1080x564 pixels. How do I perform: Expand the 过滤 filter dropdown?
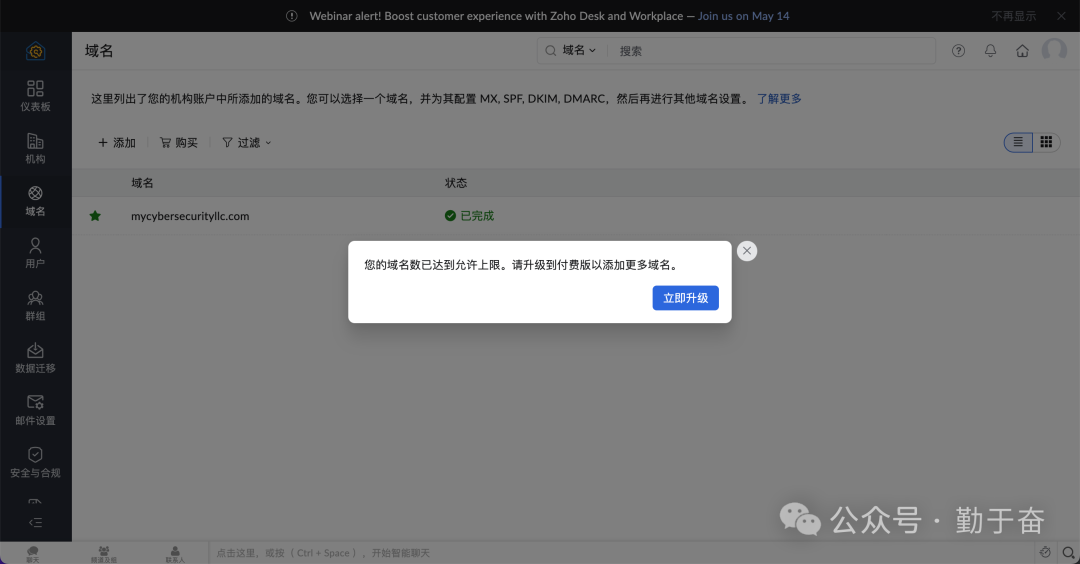point(247,143)
